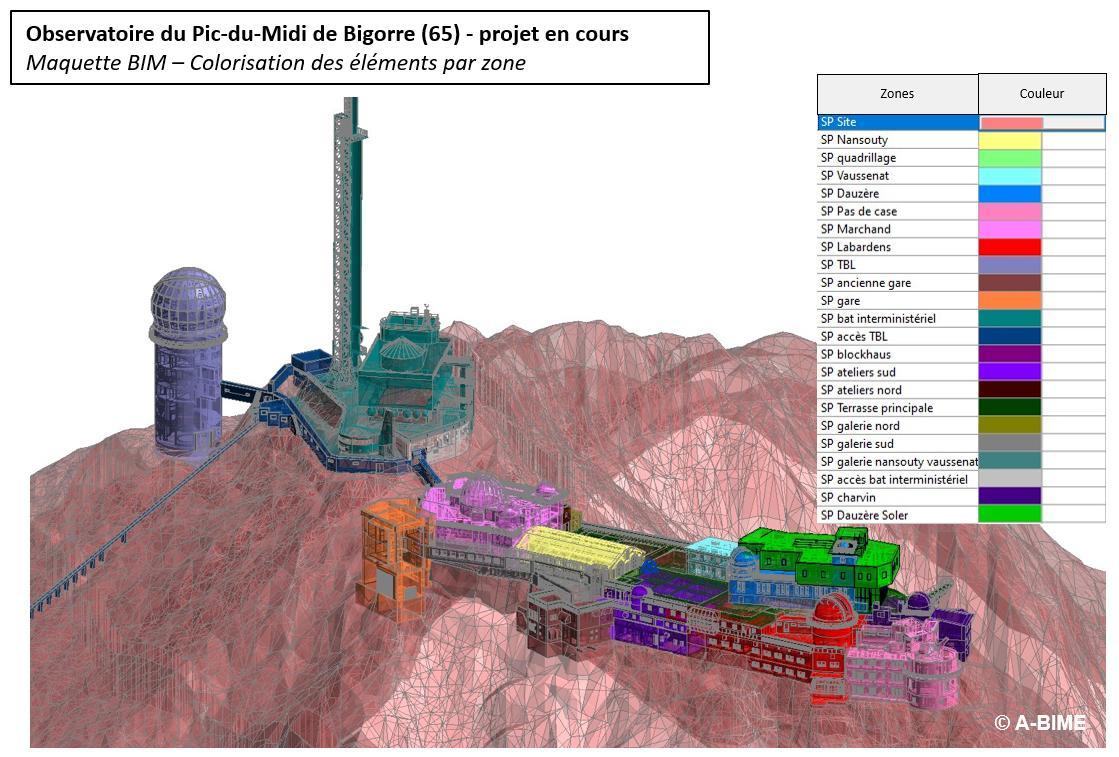Screen dimensions: 1119x757
Task: Select the SP Nansouty zone row
Action: pyautogui.click(x=897, y=140)
